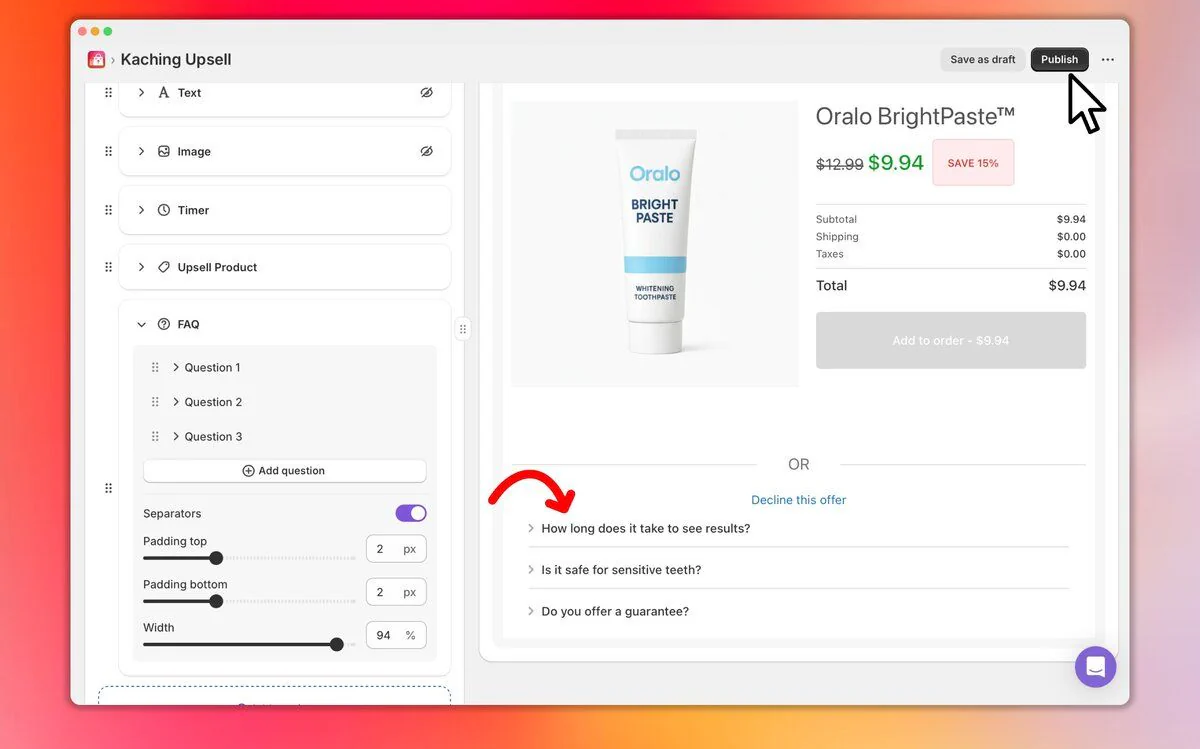
Task: Click the panel divider resize handle
Action: [463, 329]
